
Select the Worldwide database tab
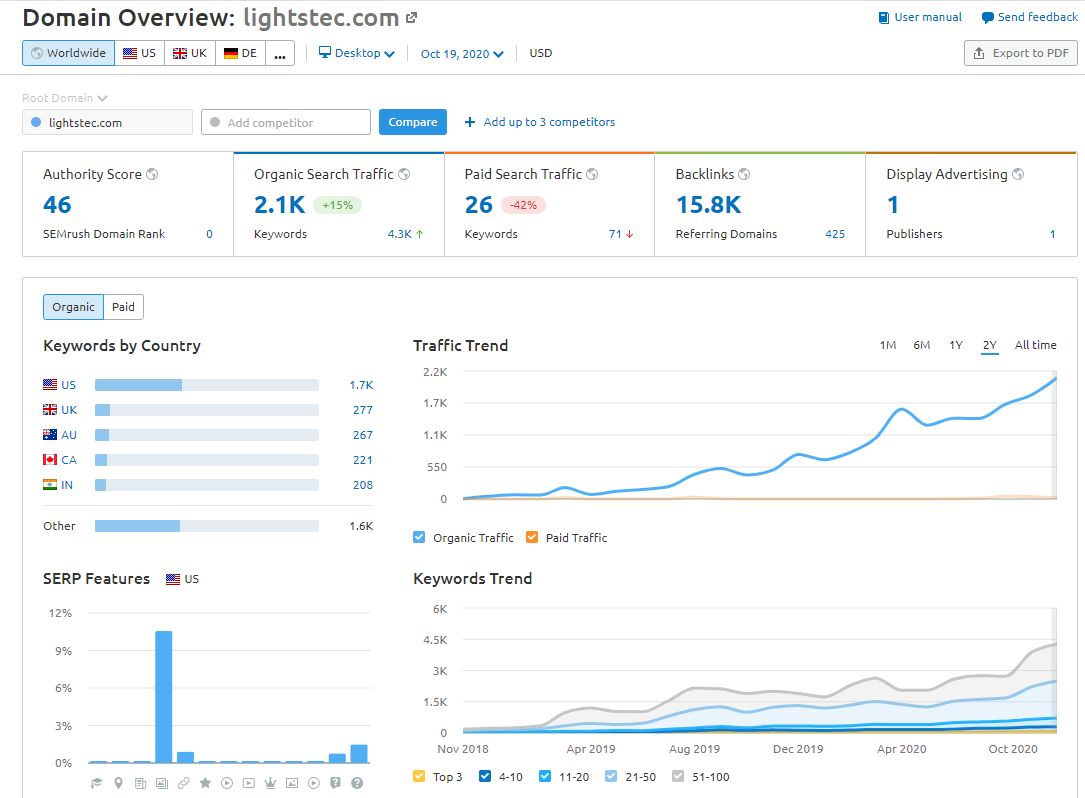(69, 53)
